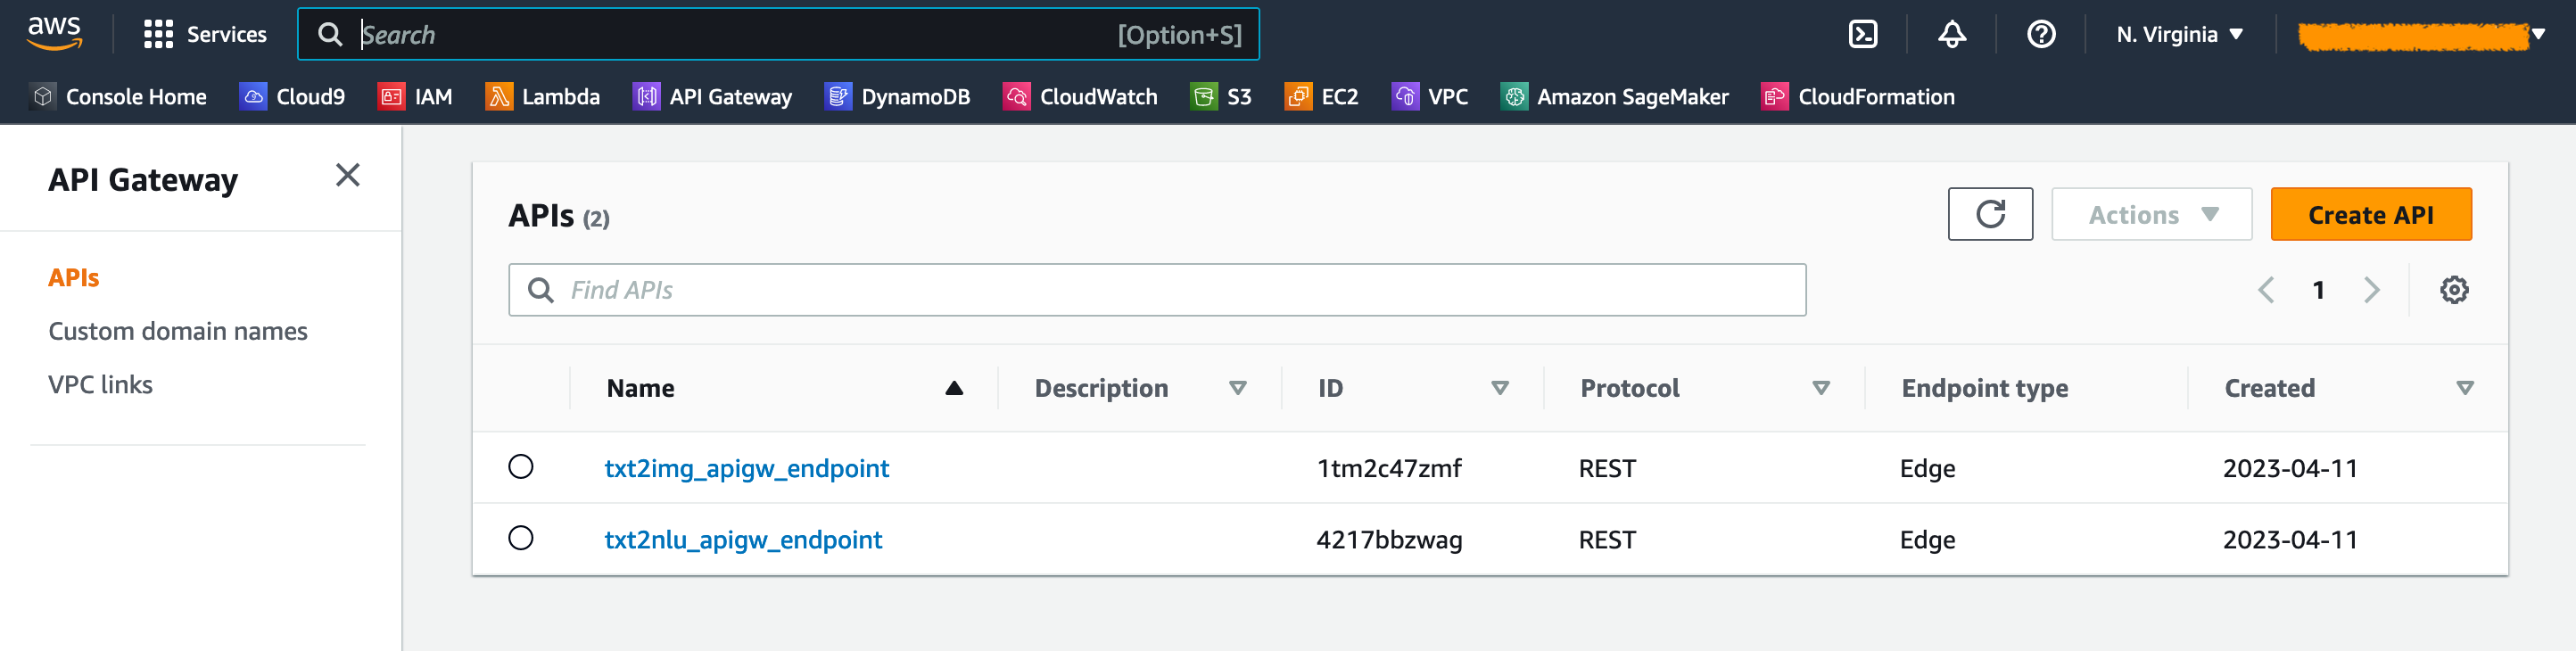The height and width of the screenshot is (651, 2576).
Task: Open the DynamoDB service shortcut
Action: point(897,97)
